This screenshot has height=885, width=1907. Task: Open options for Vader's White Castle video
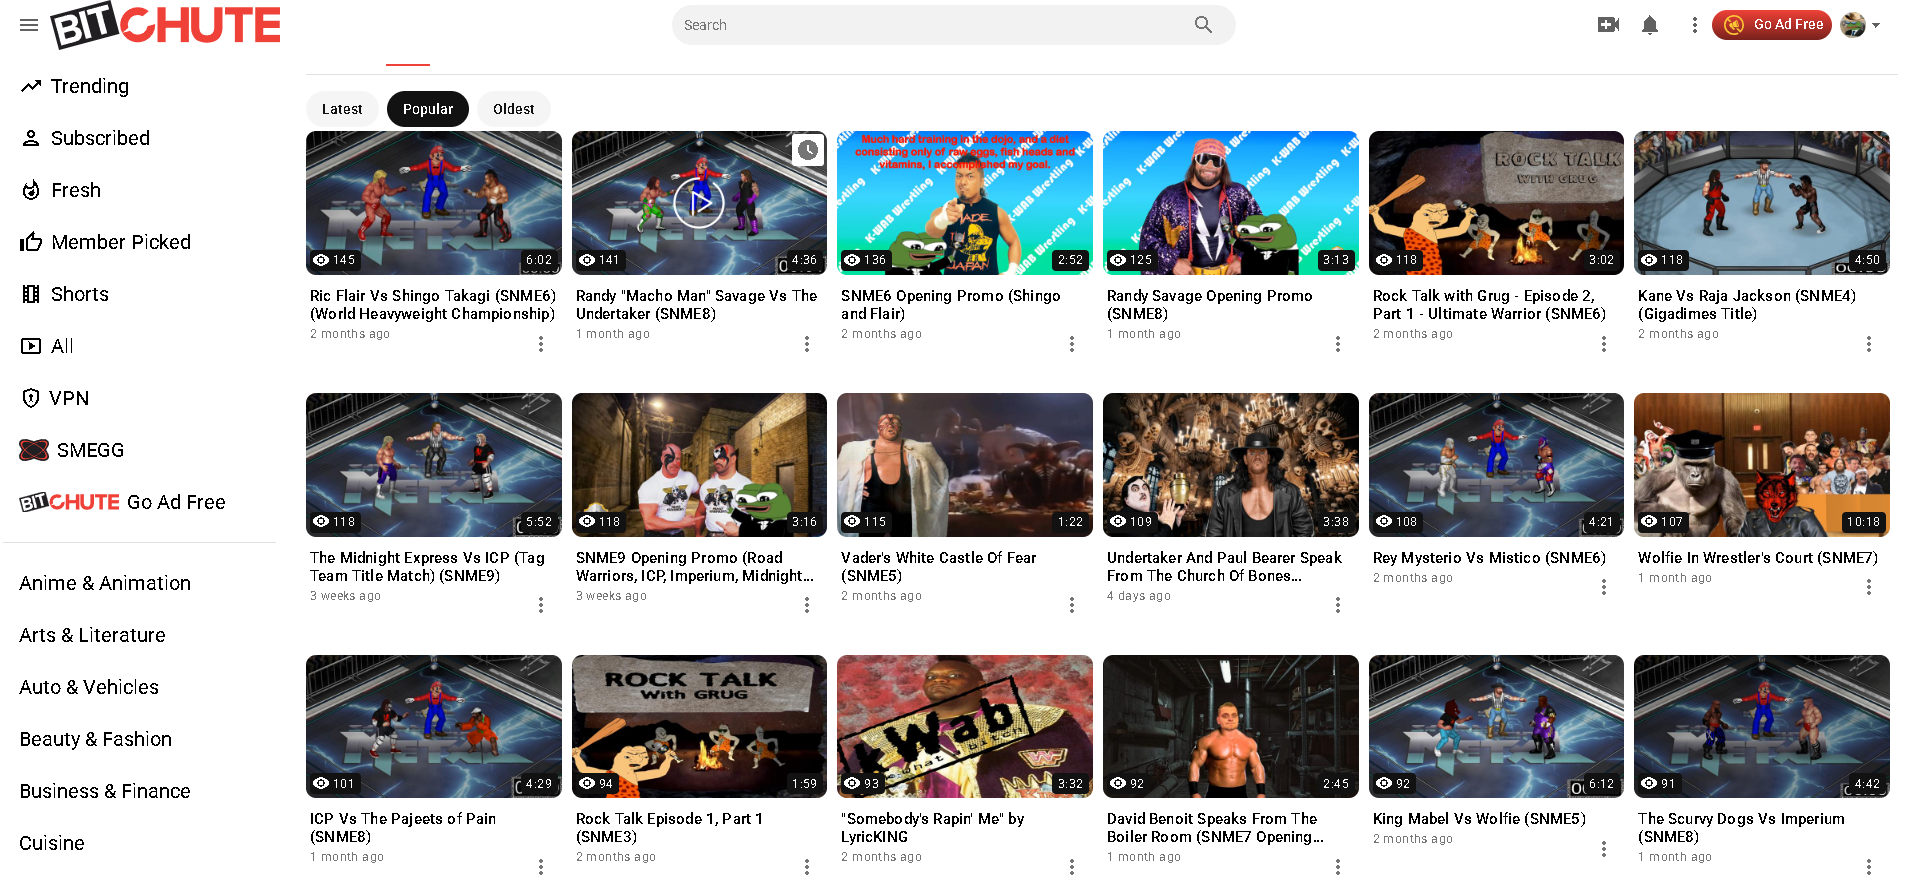(x=1072, y=605)
